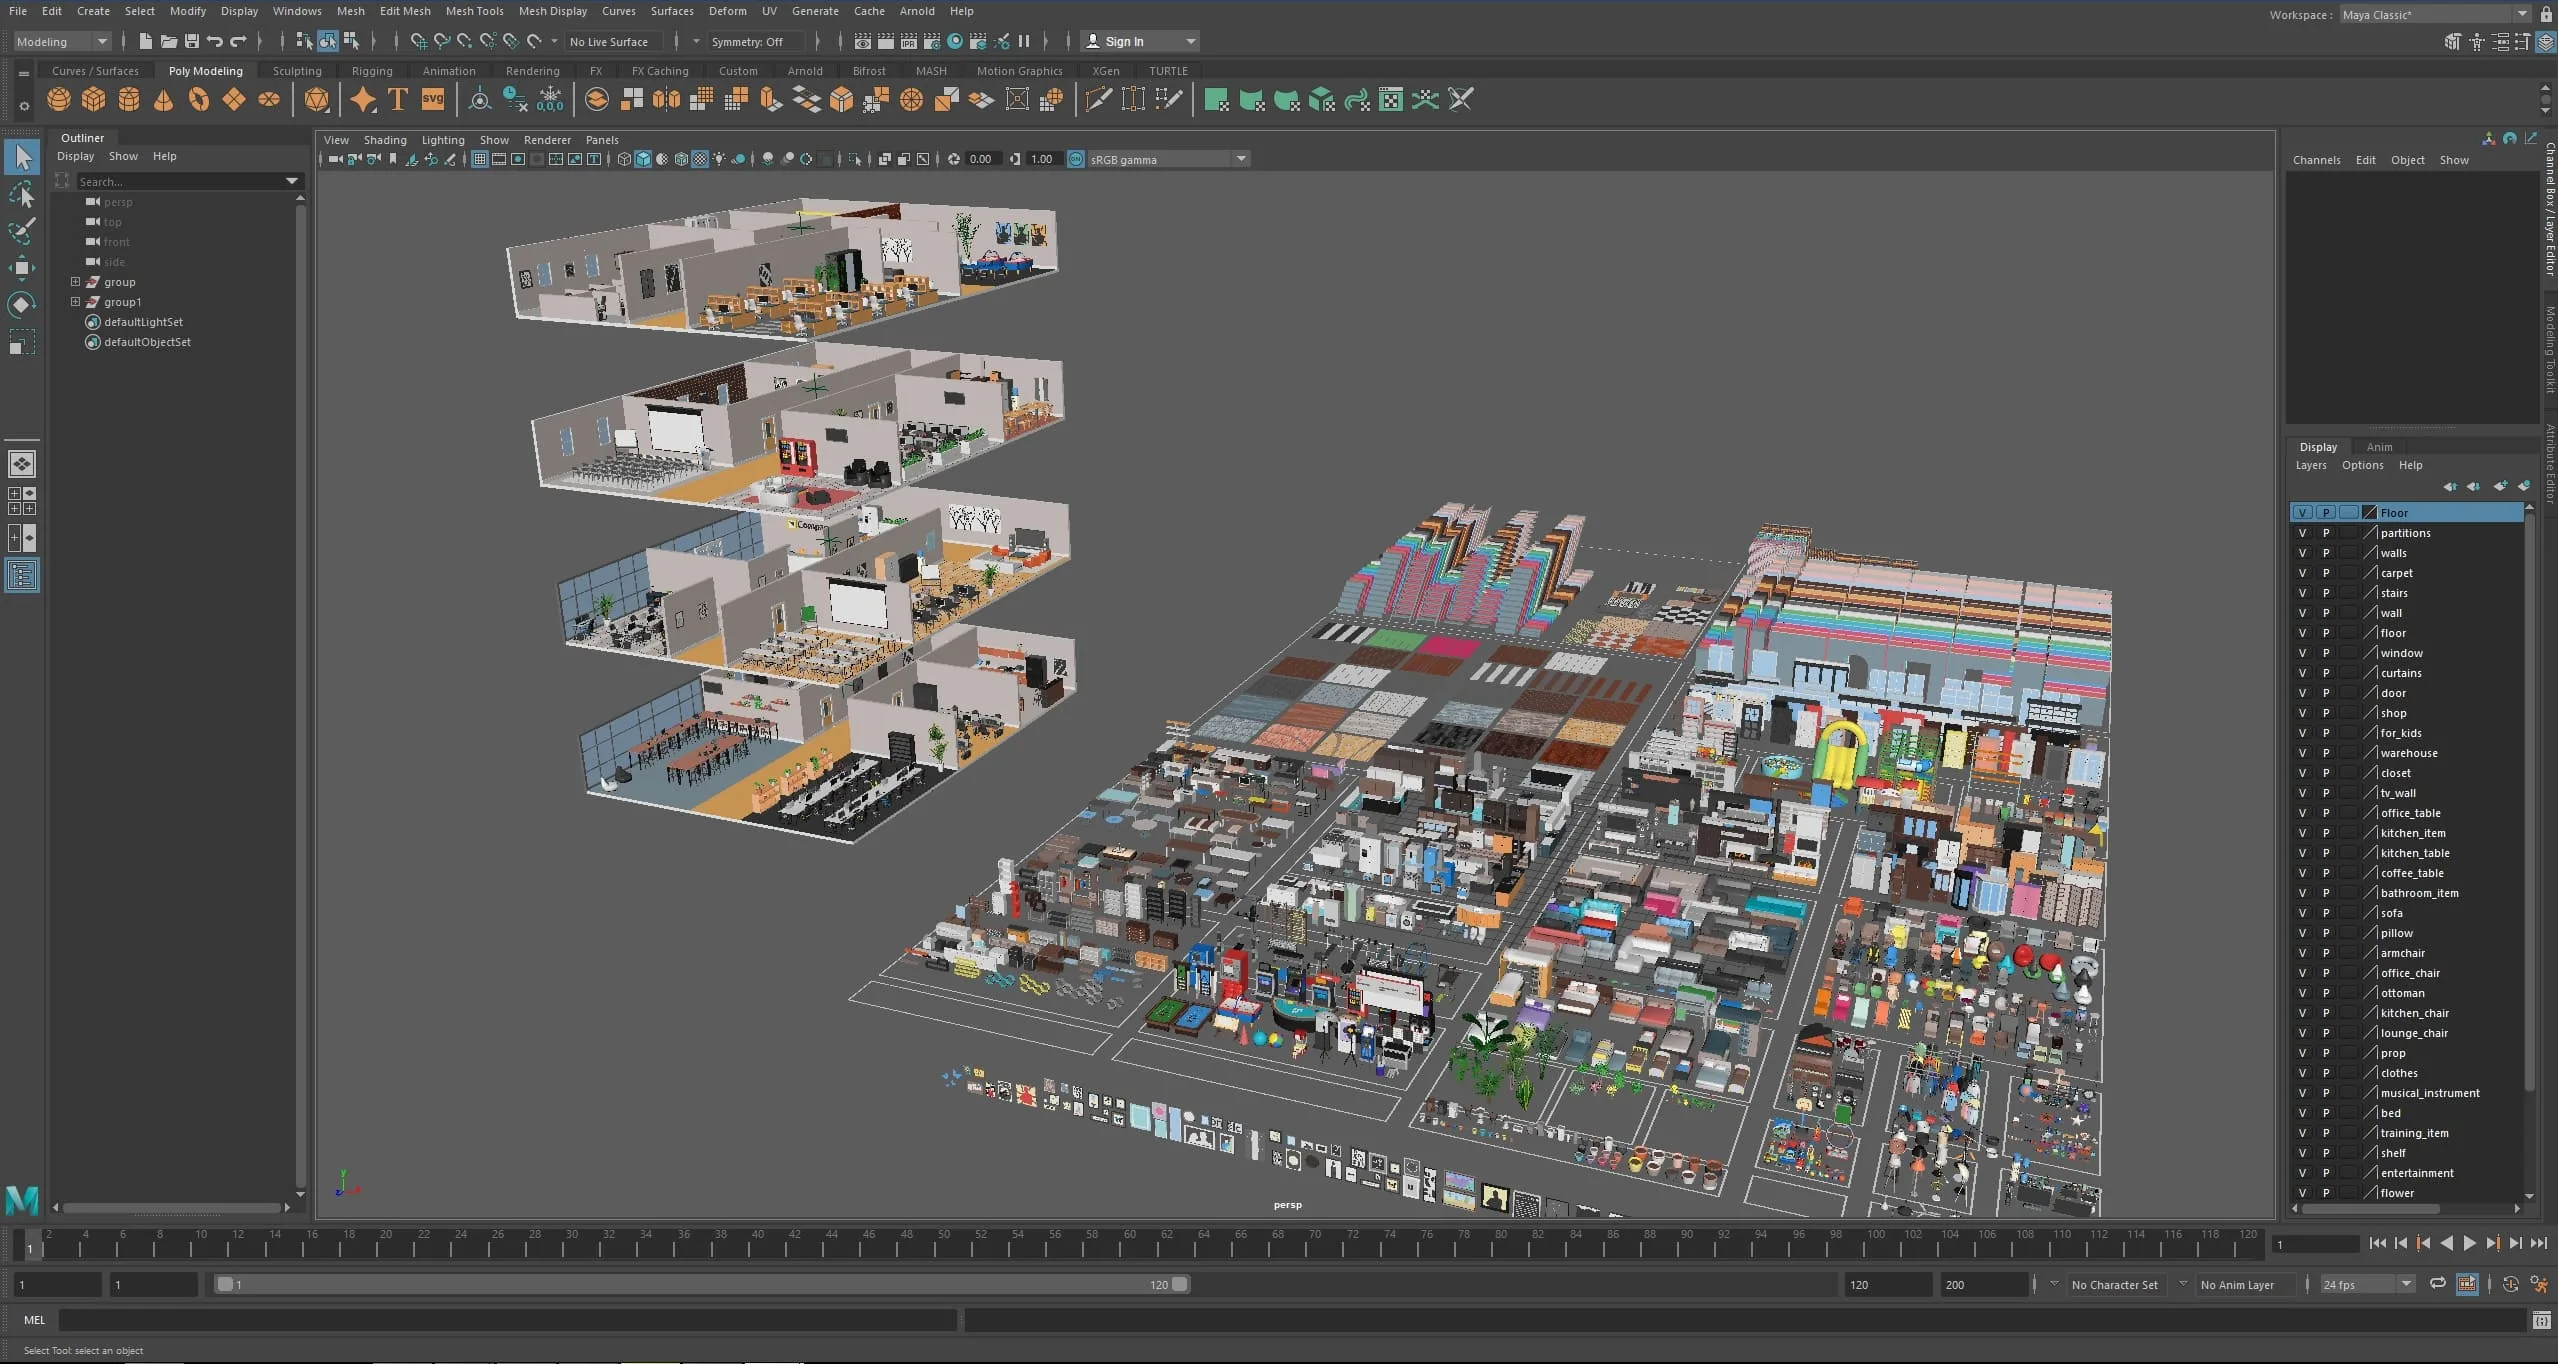The width and height of the screenshot is (2558, 1364).
Task: Open the Sign In dropdown arrow
Action: [1190, 41]
